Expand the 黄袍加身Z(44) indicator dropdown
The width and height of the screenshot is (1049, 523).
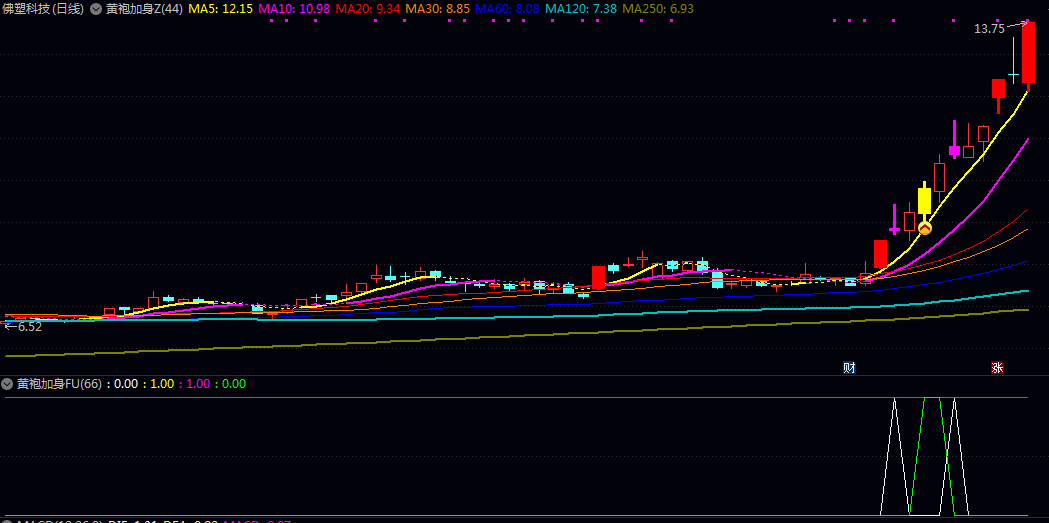tap(96, 8)
